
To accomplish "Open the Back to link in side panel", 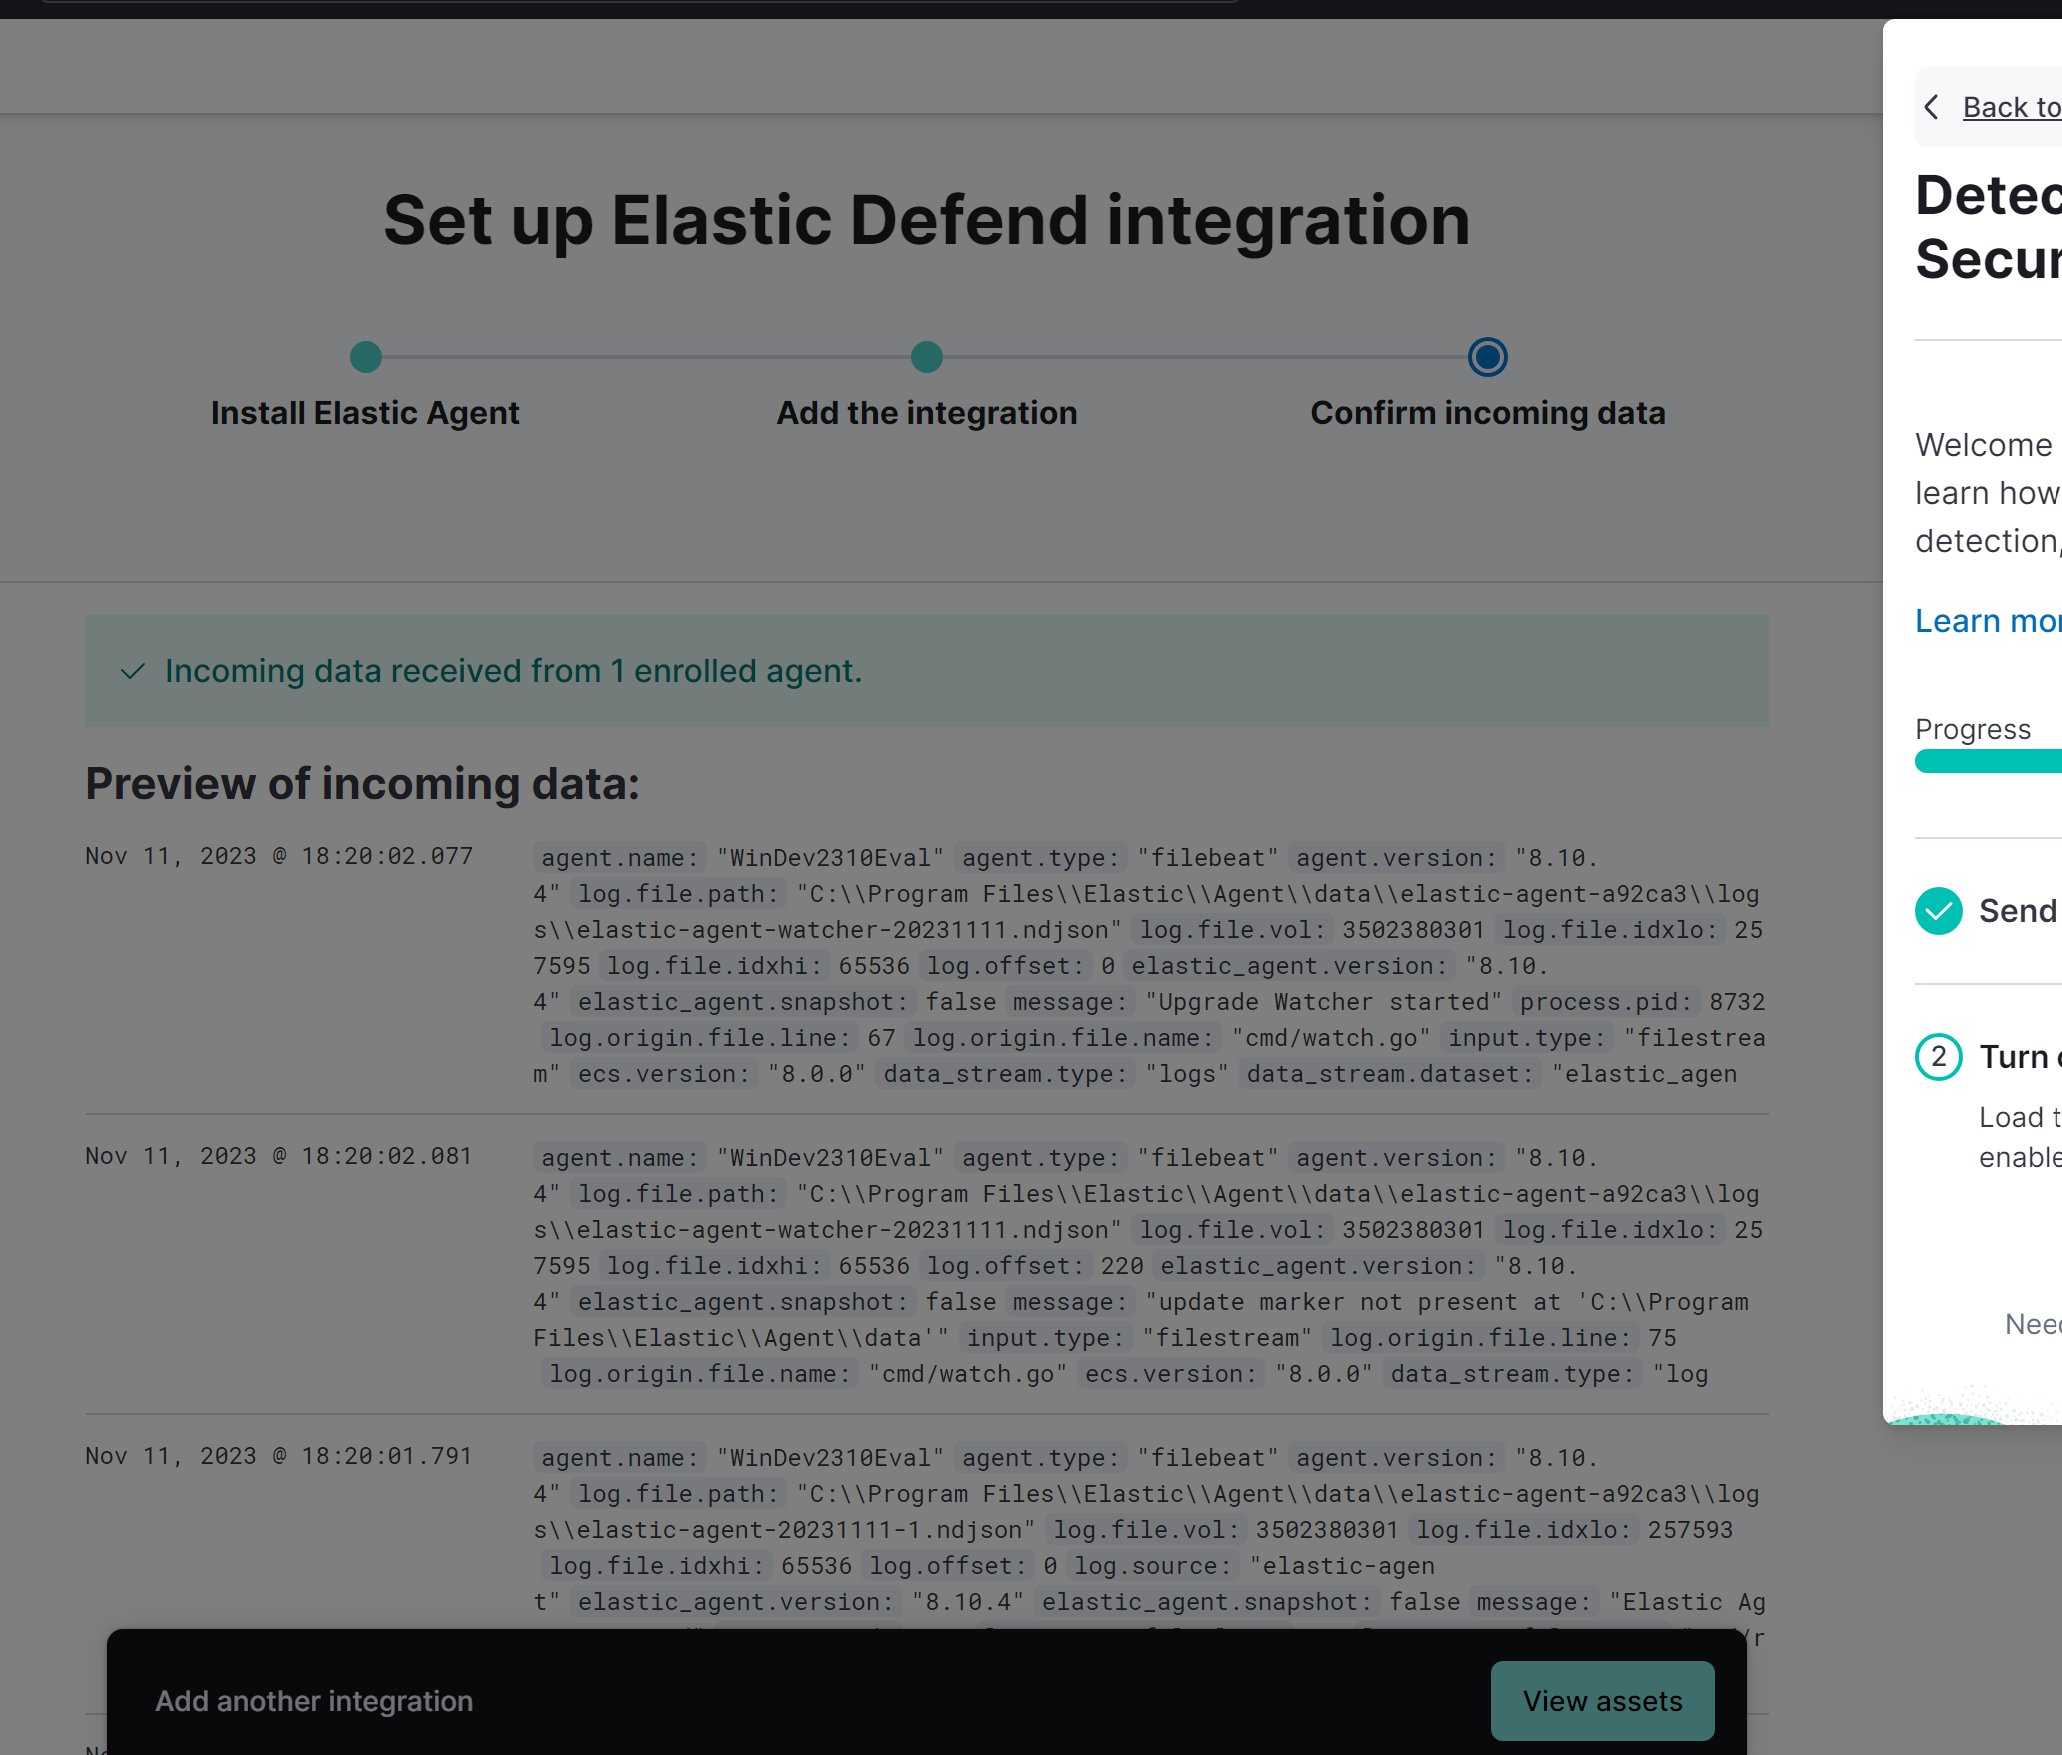I will (x=2011, y=107).
